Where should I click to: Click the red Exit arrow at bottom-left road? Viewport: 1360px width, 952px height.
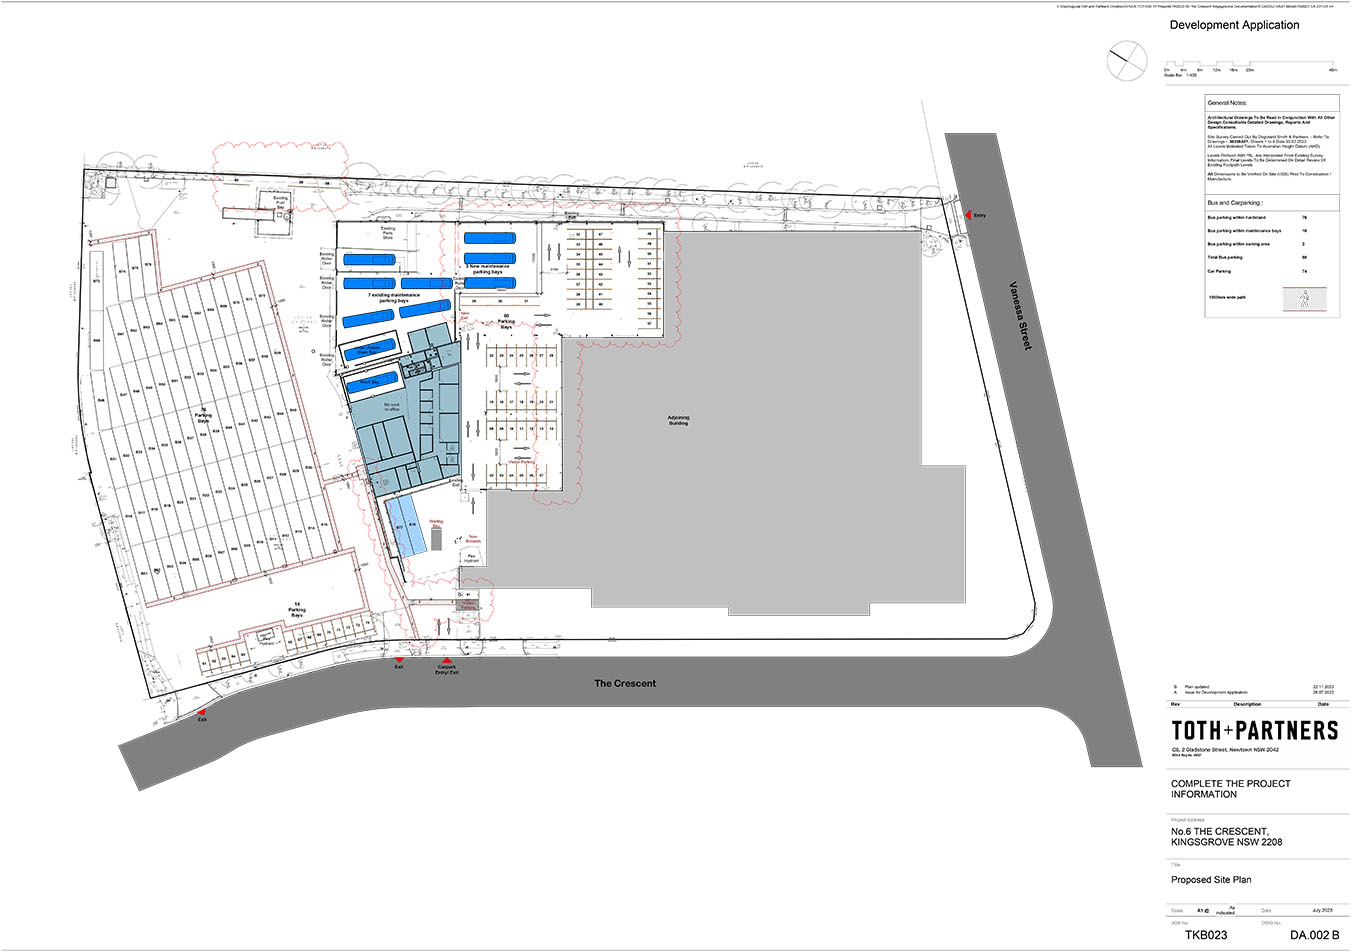pos(201,712)
